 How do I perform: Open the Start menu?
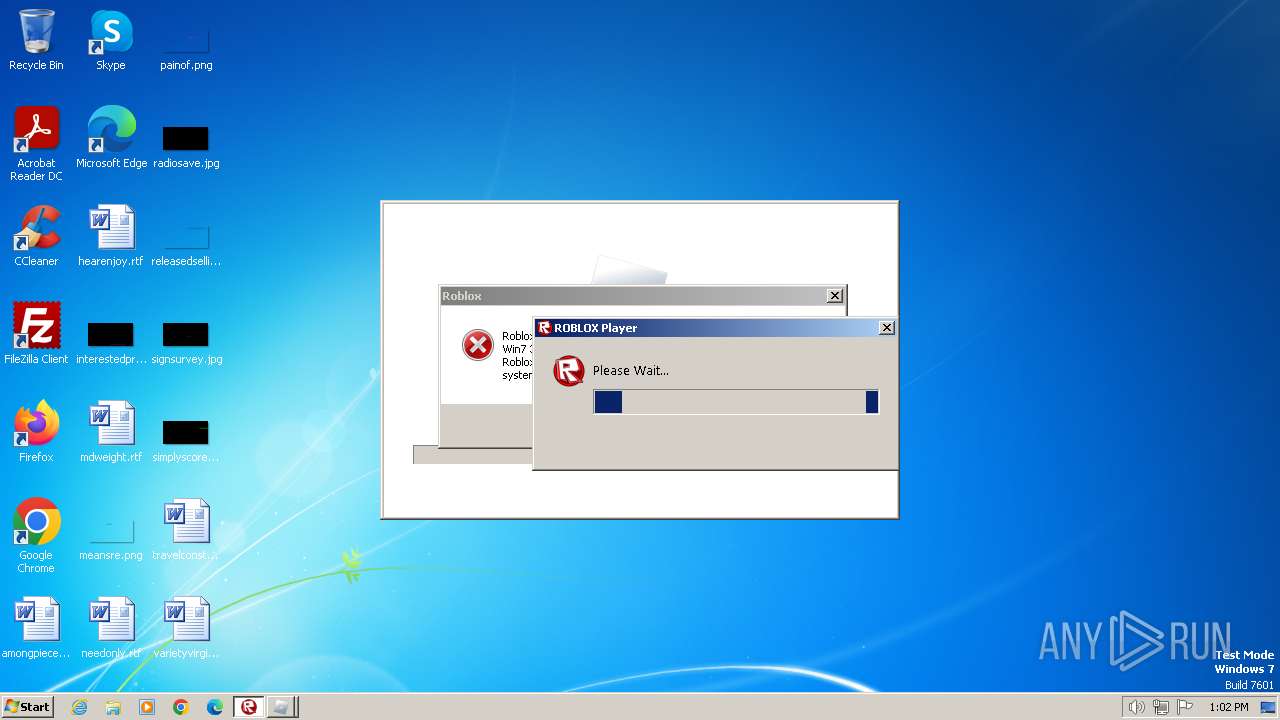pos(28,707)
